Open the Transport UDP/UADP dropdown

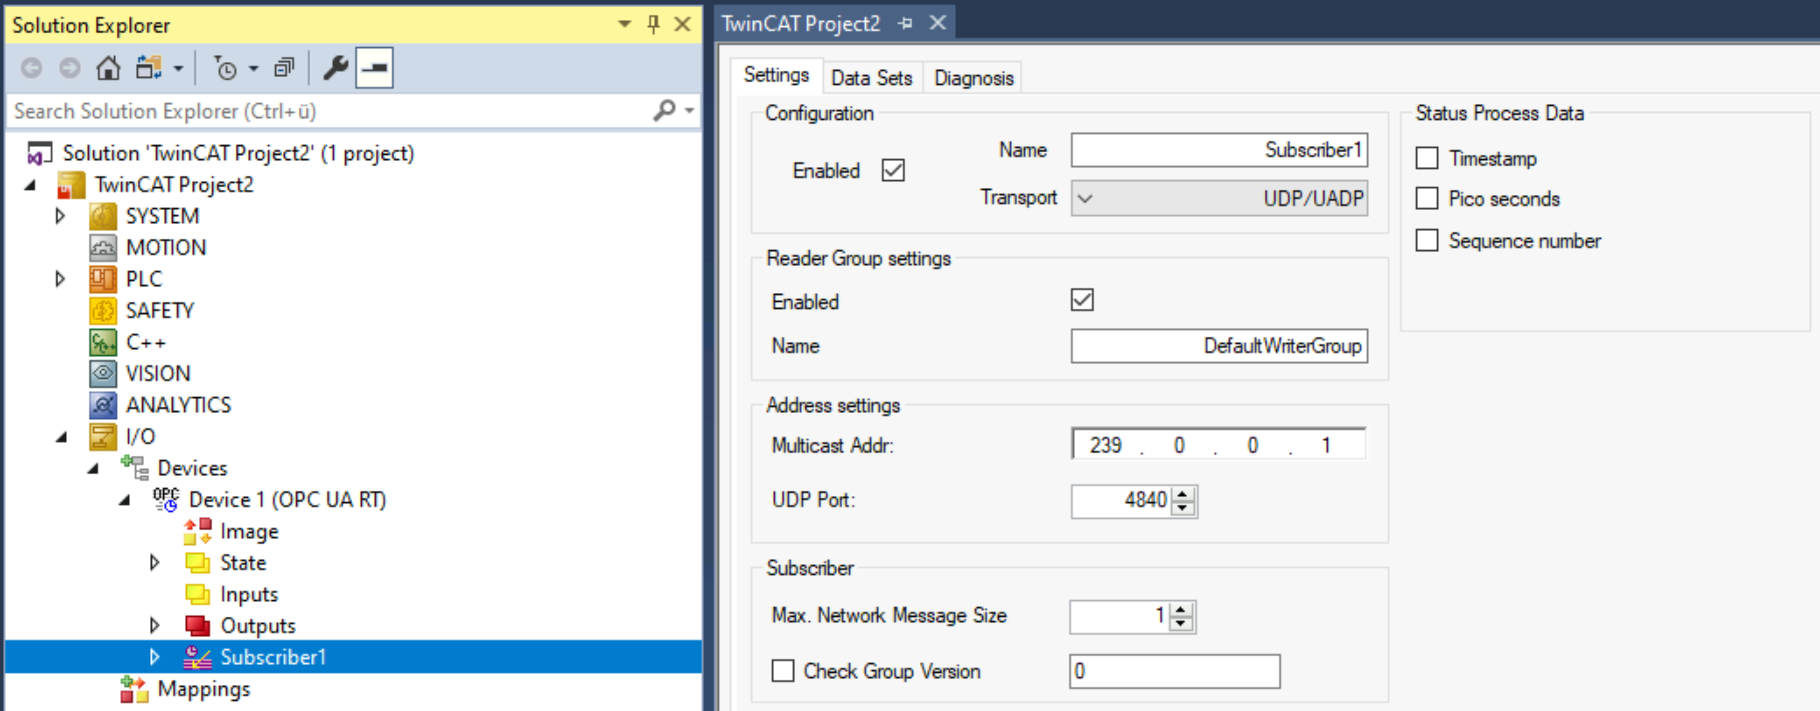click(1219, 198)
